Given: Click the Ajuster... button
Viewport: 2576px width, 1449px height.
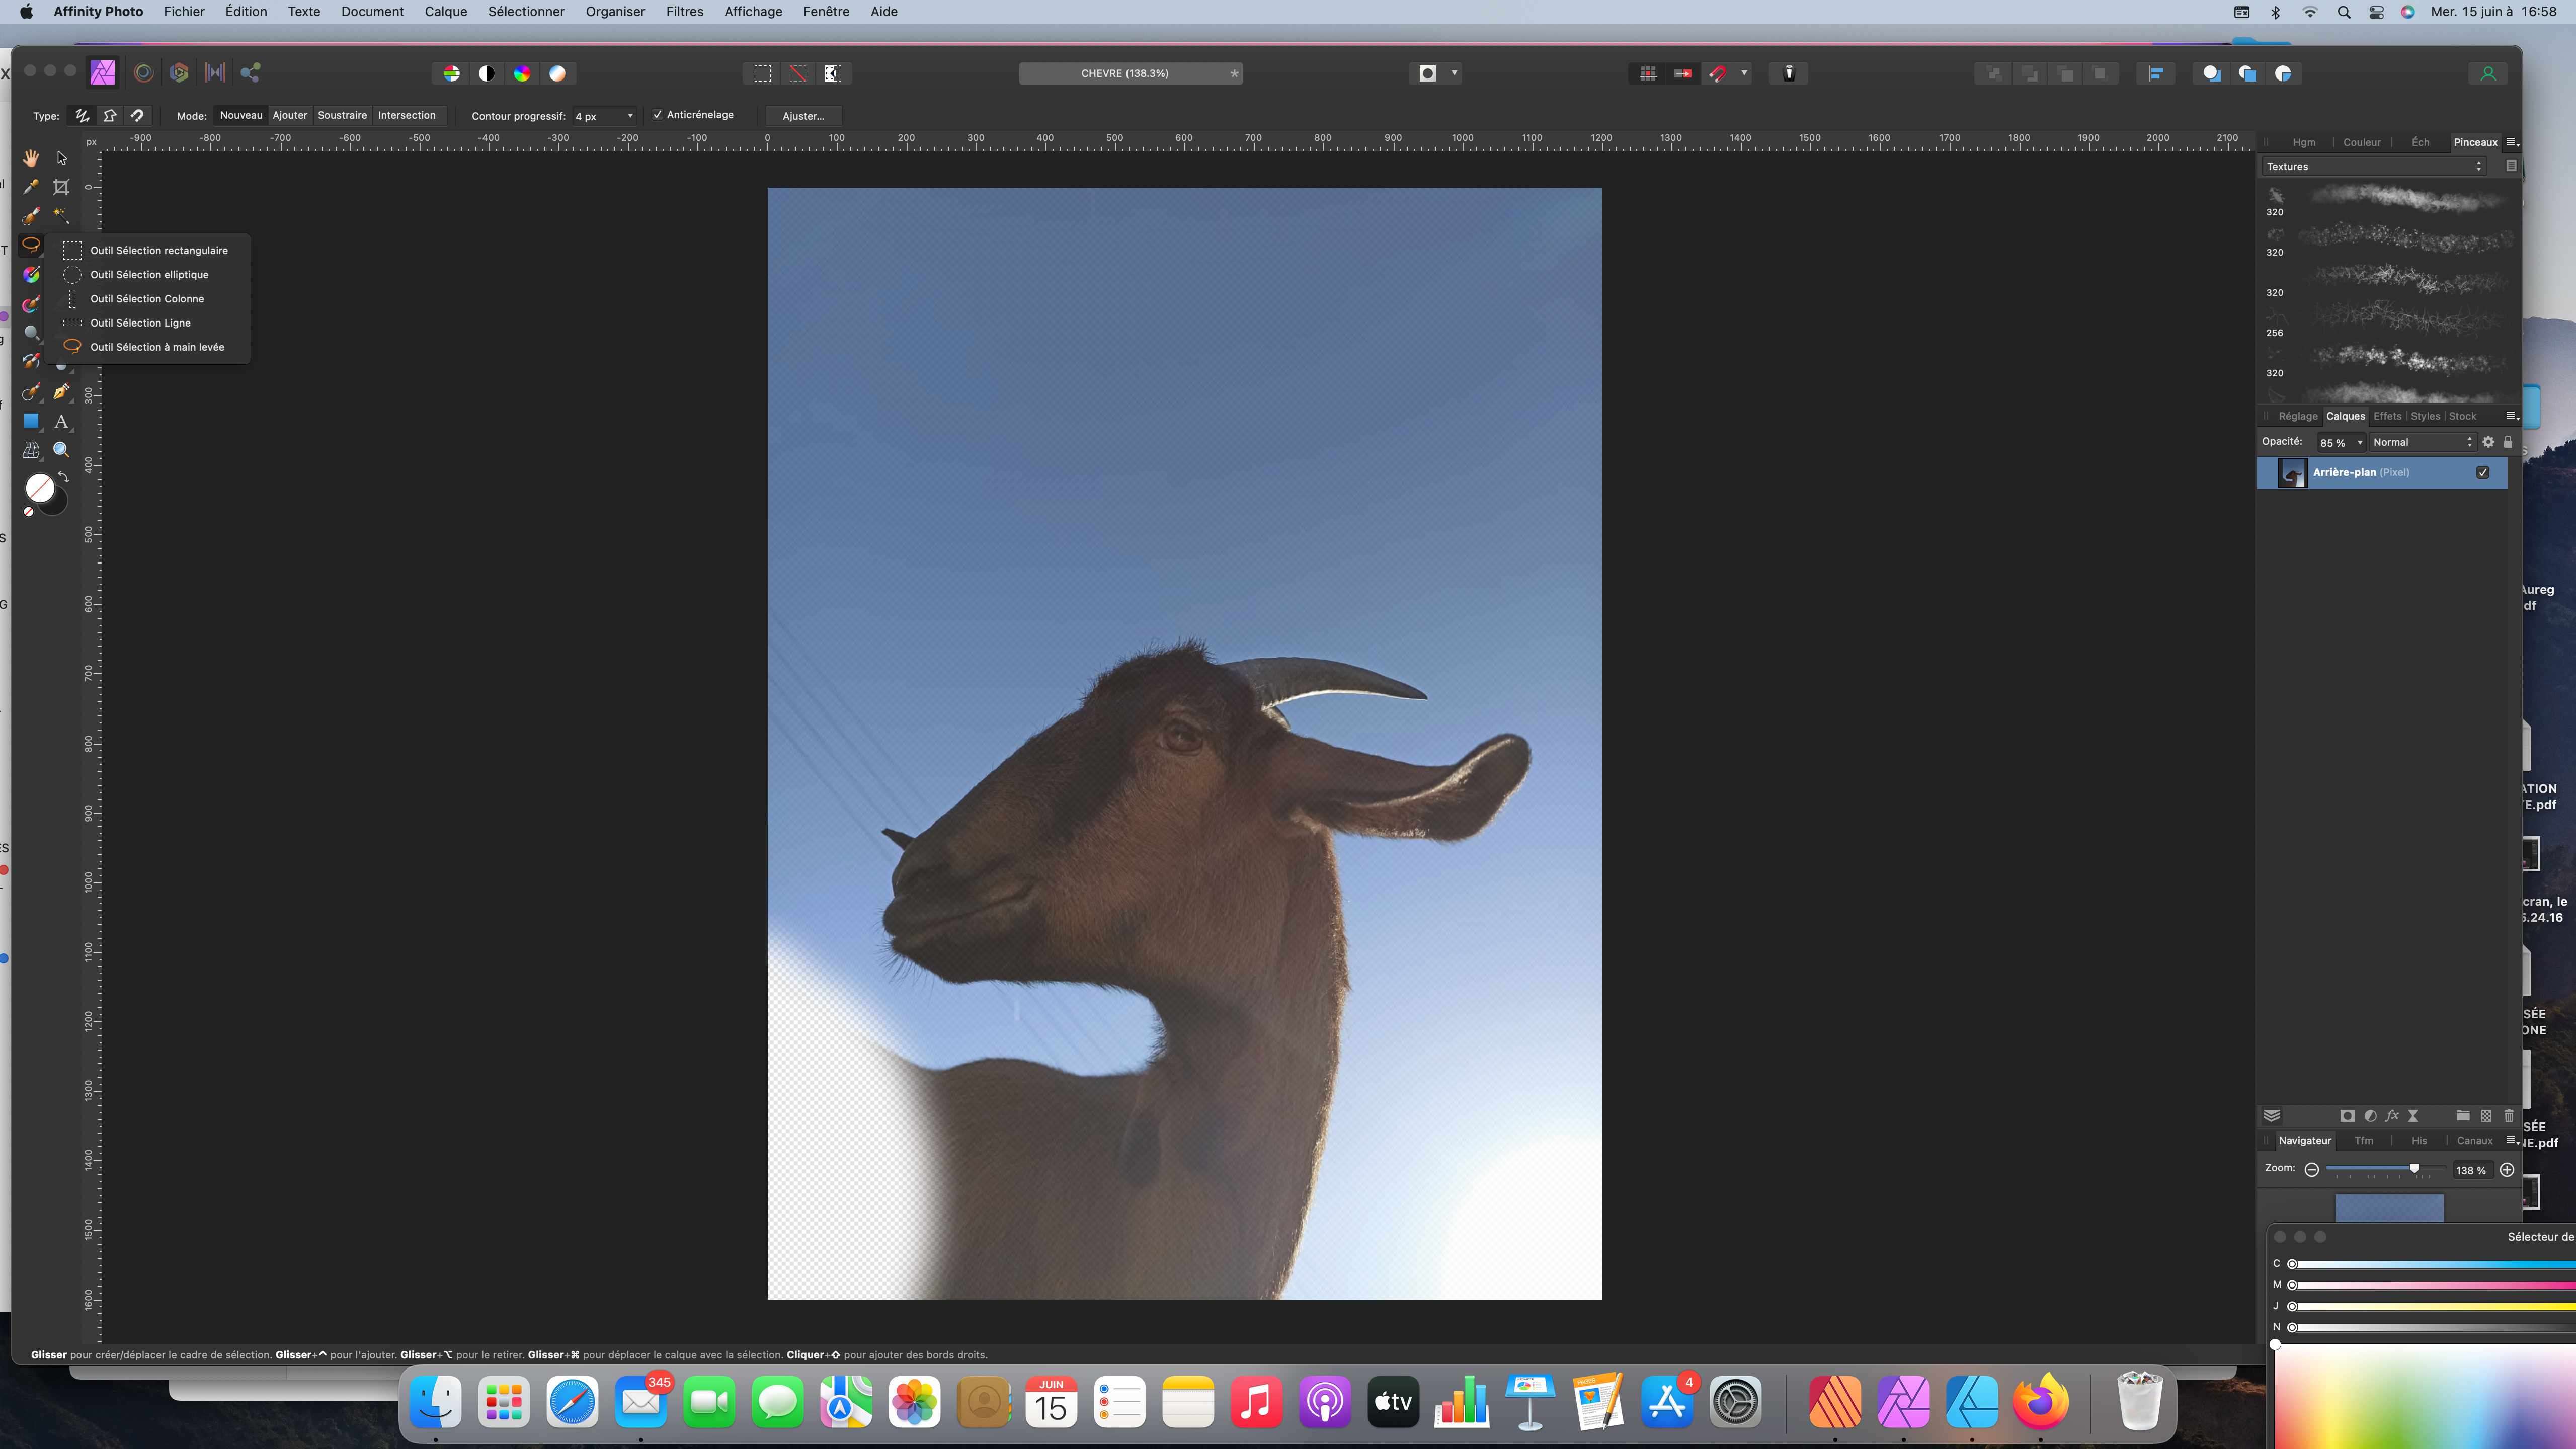Looking at the screenshot, I should coord(802,116).
